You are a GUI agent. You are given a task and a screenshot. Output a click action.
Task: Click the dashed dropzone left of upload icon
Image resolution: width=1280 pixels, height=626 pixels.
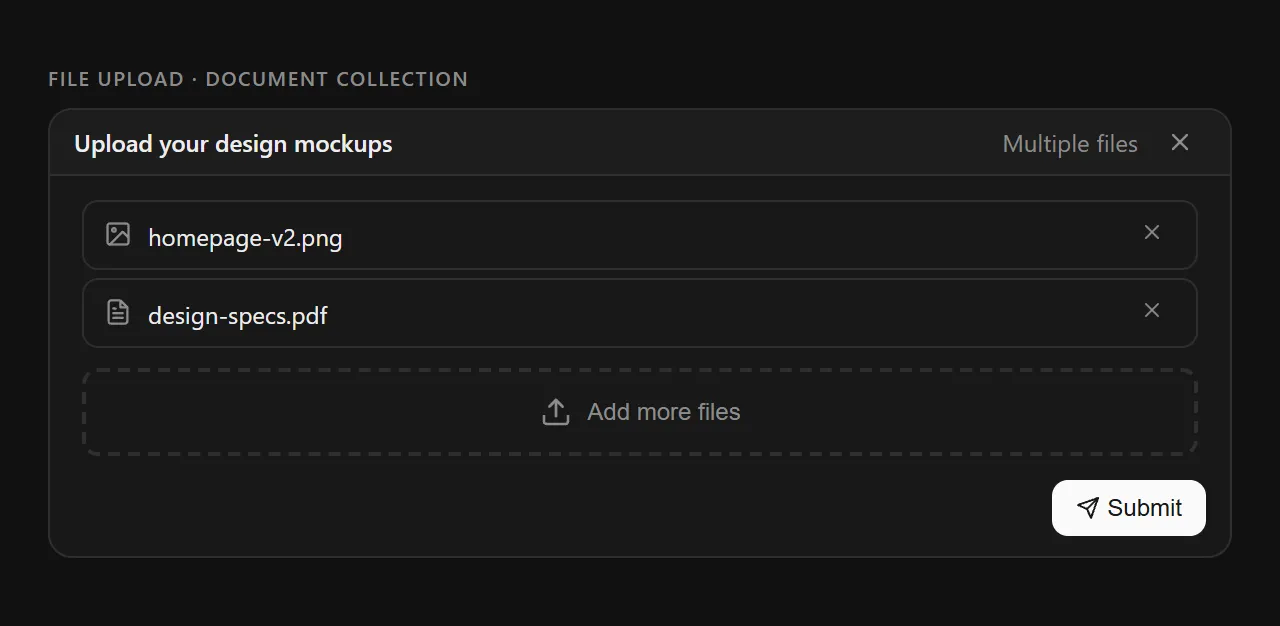[300, 412]
